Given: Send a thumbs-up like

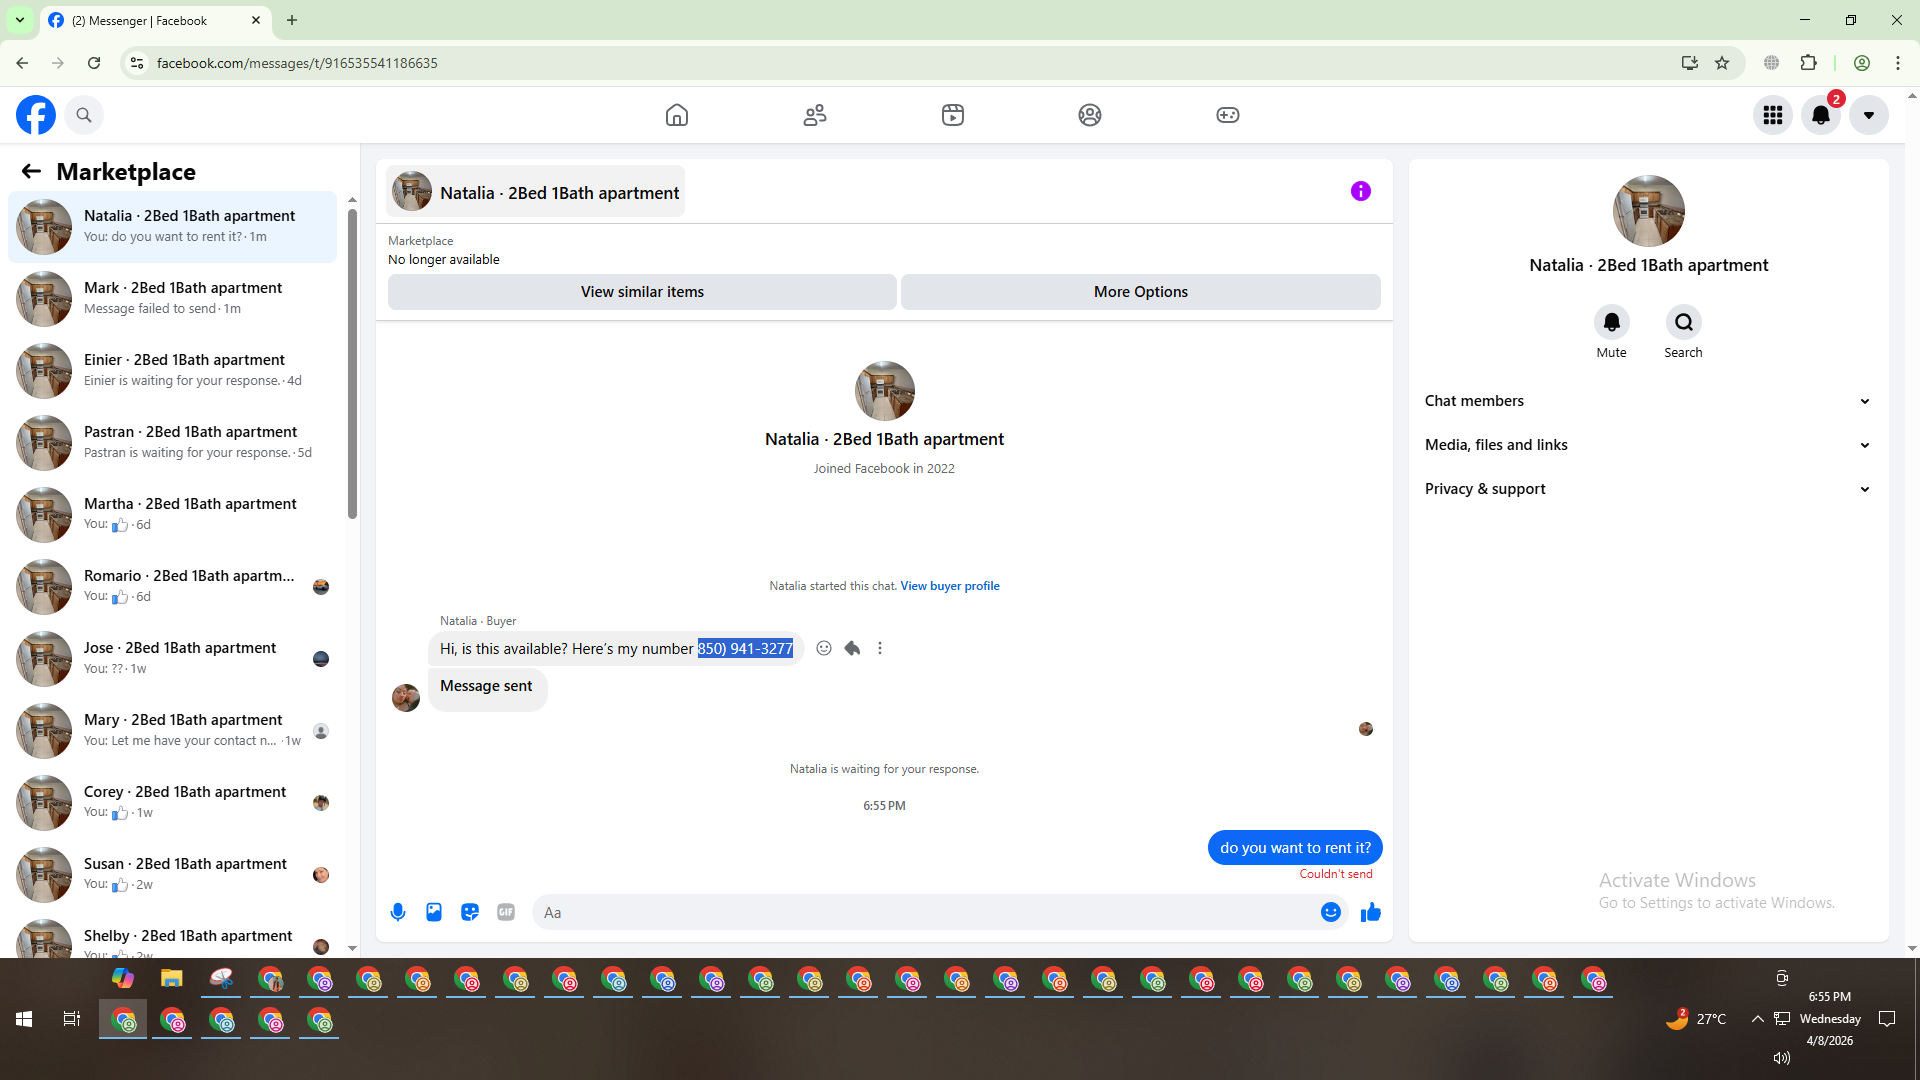Looking at the screenshot, I should pos(1371,912).
